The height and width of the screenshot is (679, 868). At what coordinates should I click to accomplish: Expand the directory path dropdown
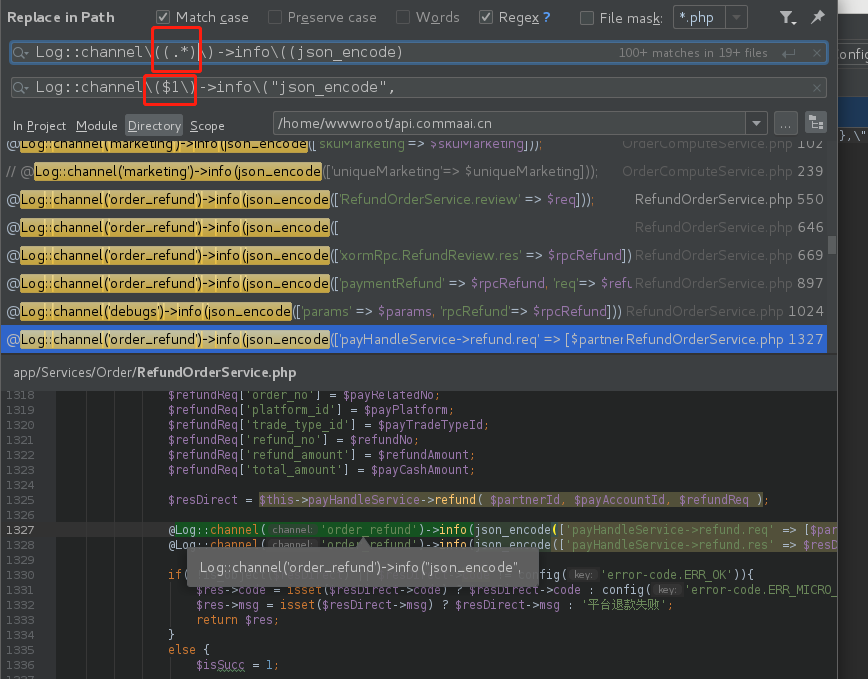pos(756,123)
